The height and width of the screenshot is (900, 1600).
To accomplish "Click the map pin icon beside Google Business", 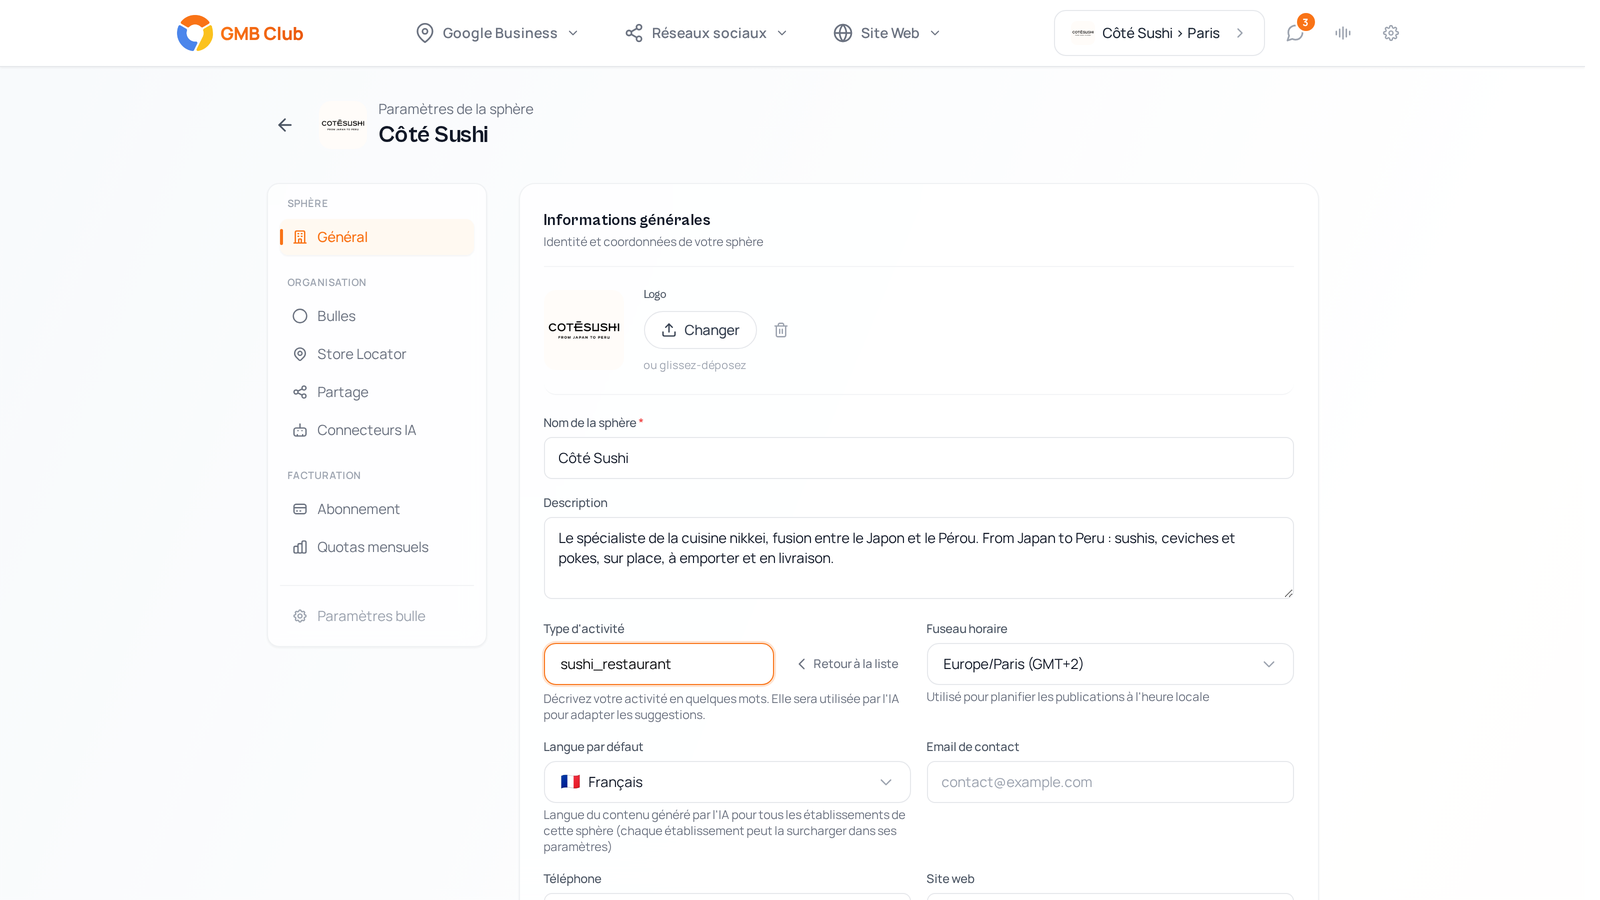I will pos(425,33).
